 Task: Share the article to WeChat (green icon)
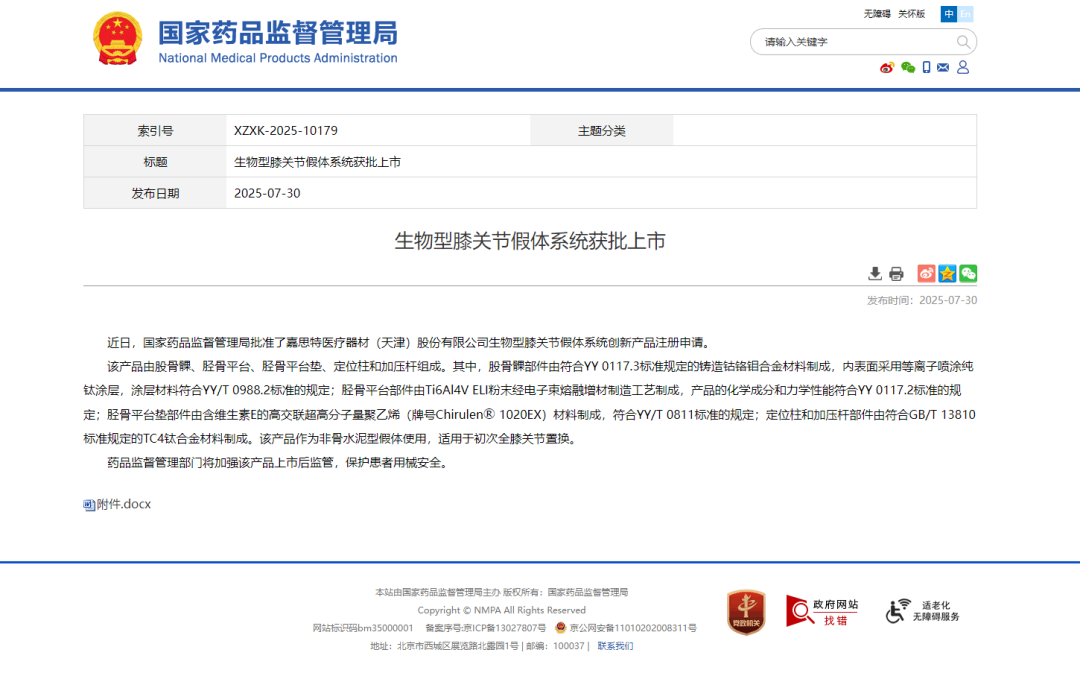968,274
